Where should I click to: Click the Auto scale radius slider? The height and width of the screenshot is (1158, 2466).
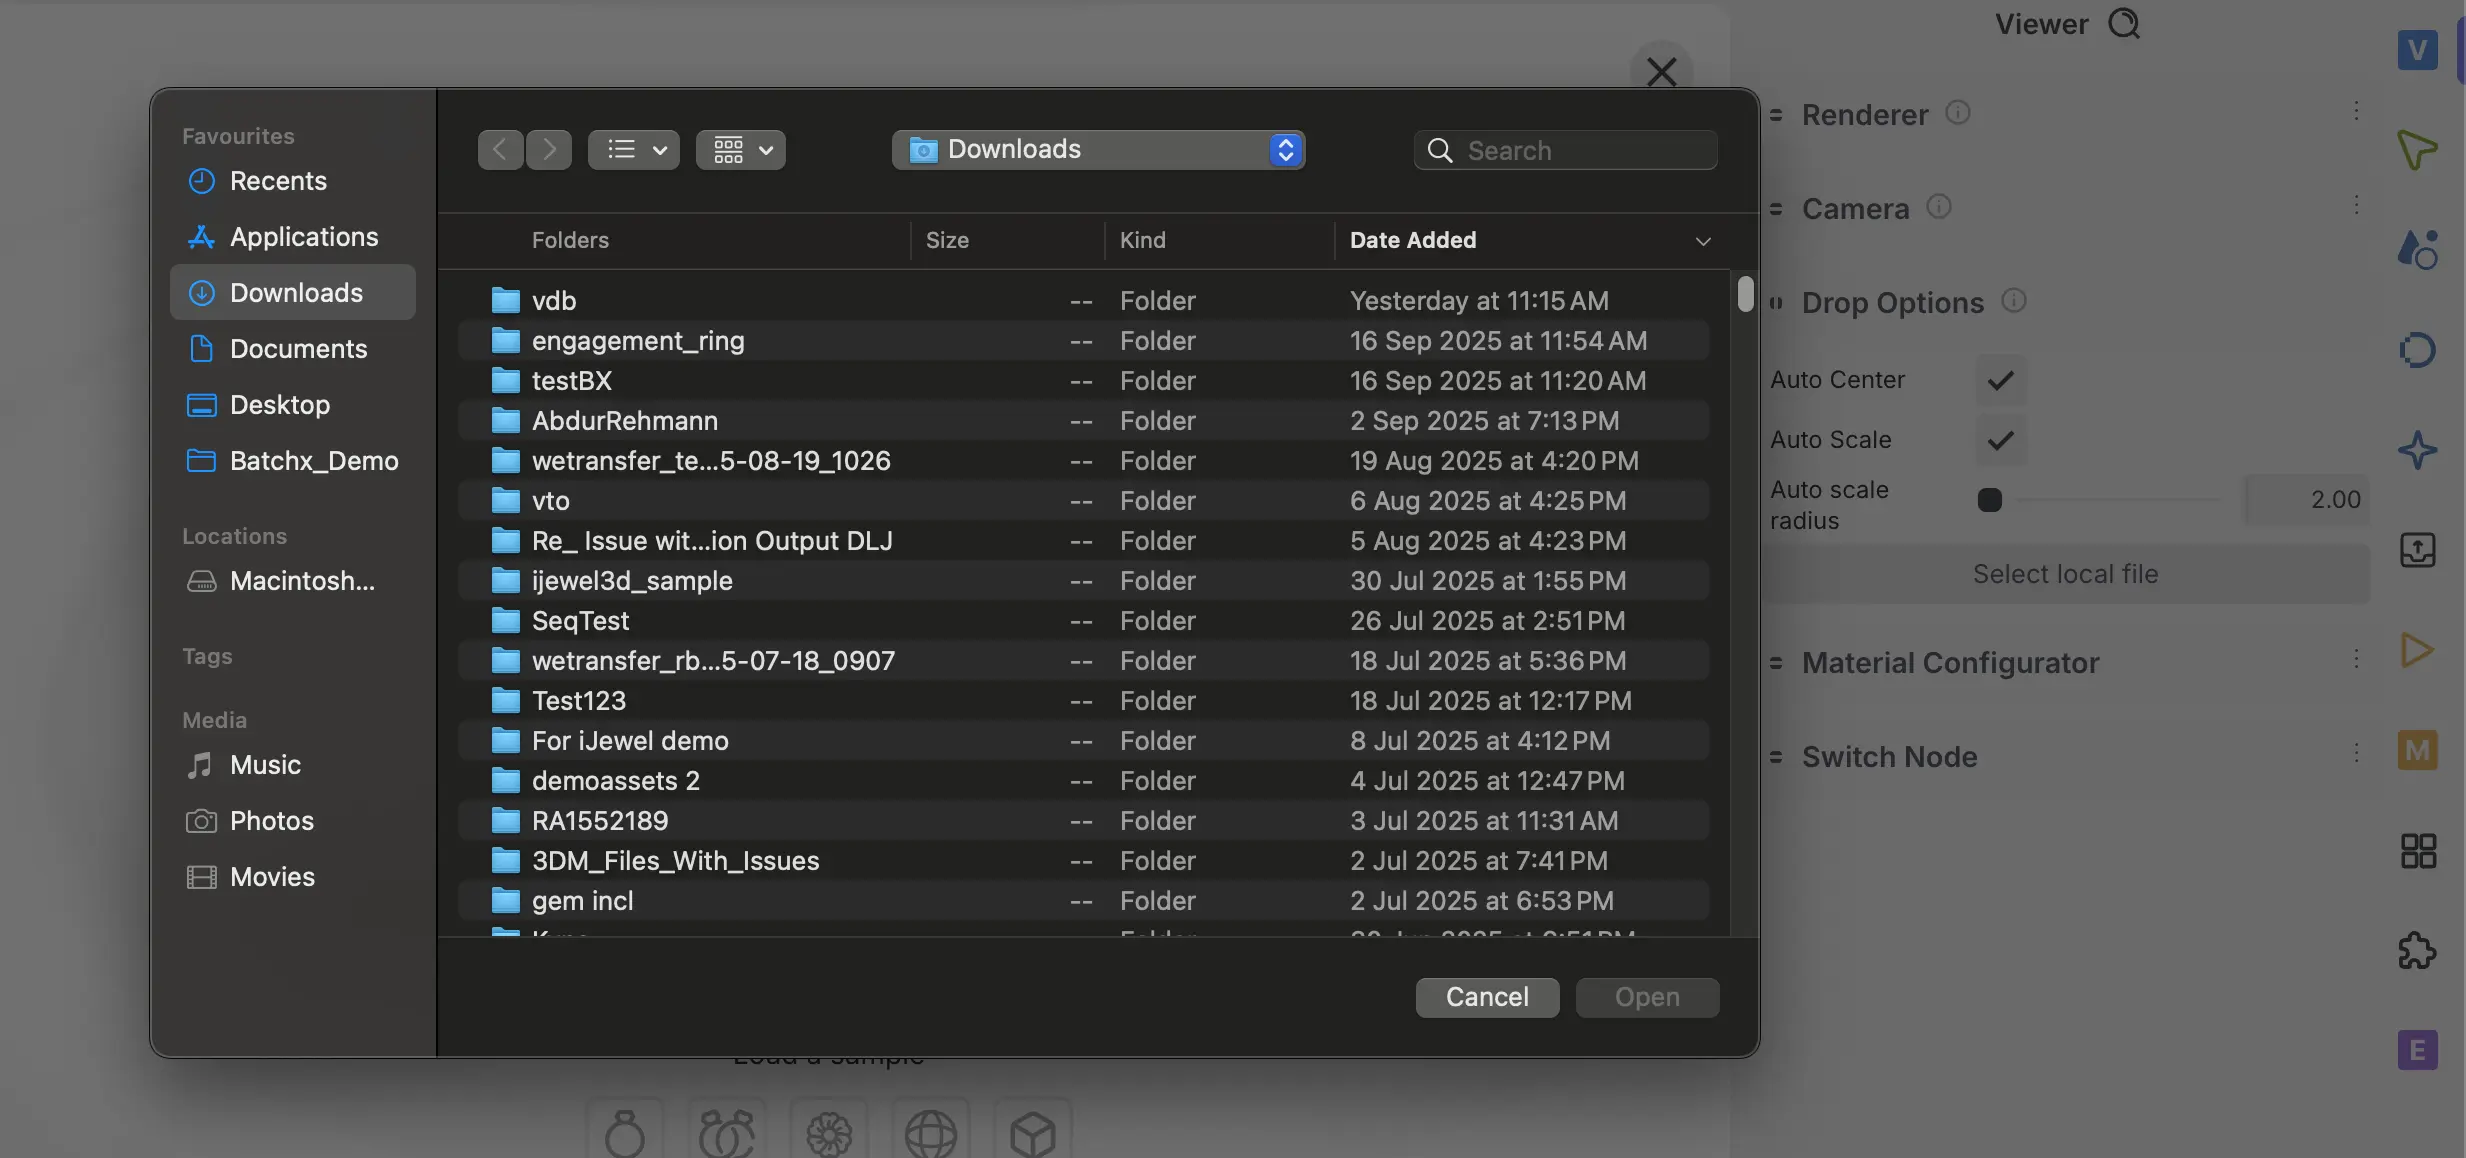pos(2100,500)
